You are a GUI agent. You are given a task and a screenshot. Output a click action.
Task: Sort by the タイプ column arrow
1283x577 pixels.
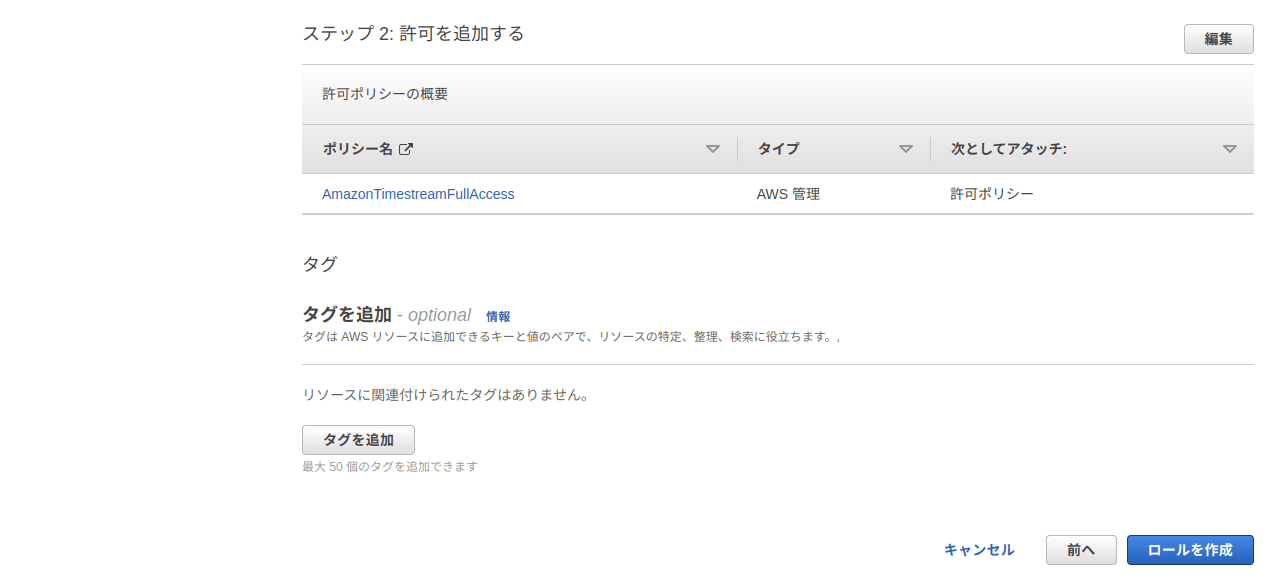coord(905,149)
